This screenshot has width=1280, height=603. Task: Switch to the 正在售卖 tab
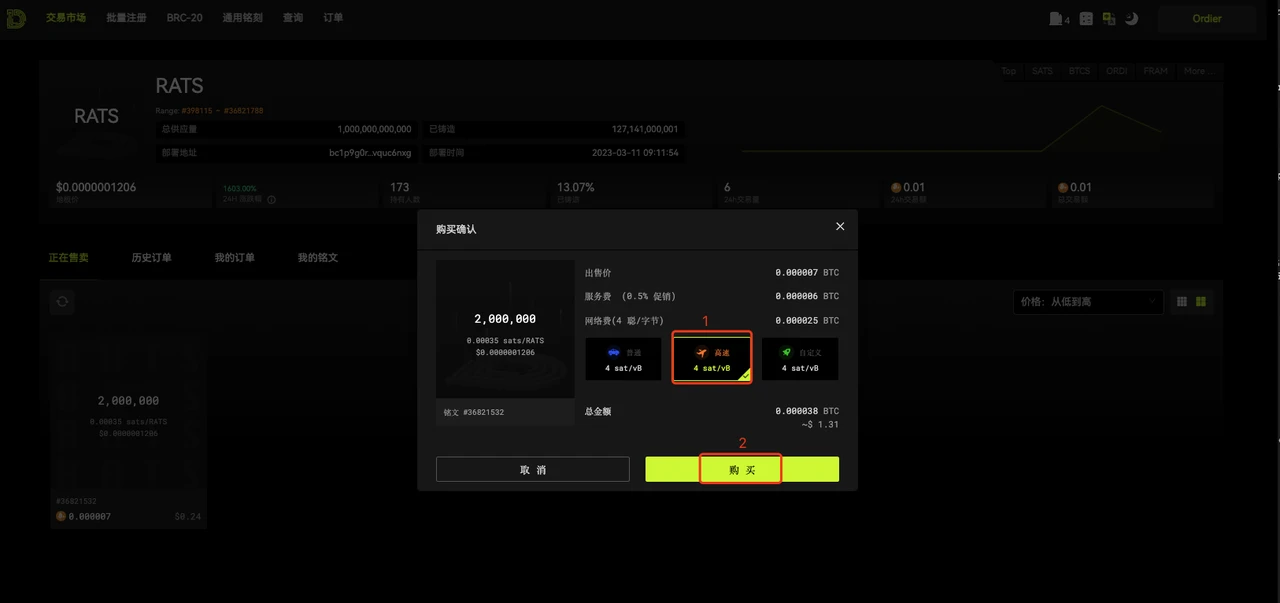(x=69, y=258)
